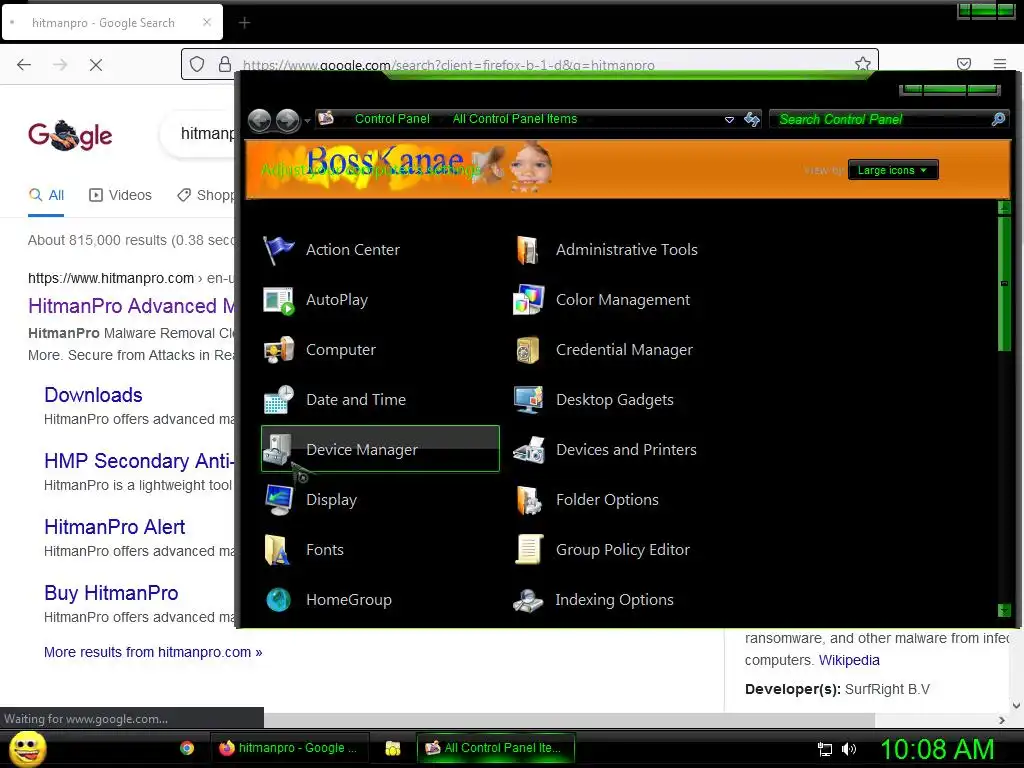Click the Control Panel forward arrow button
The image size is (1024, 768).
(x=287, y=120)
